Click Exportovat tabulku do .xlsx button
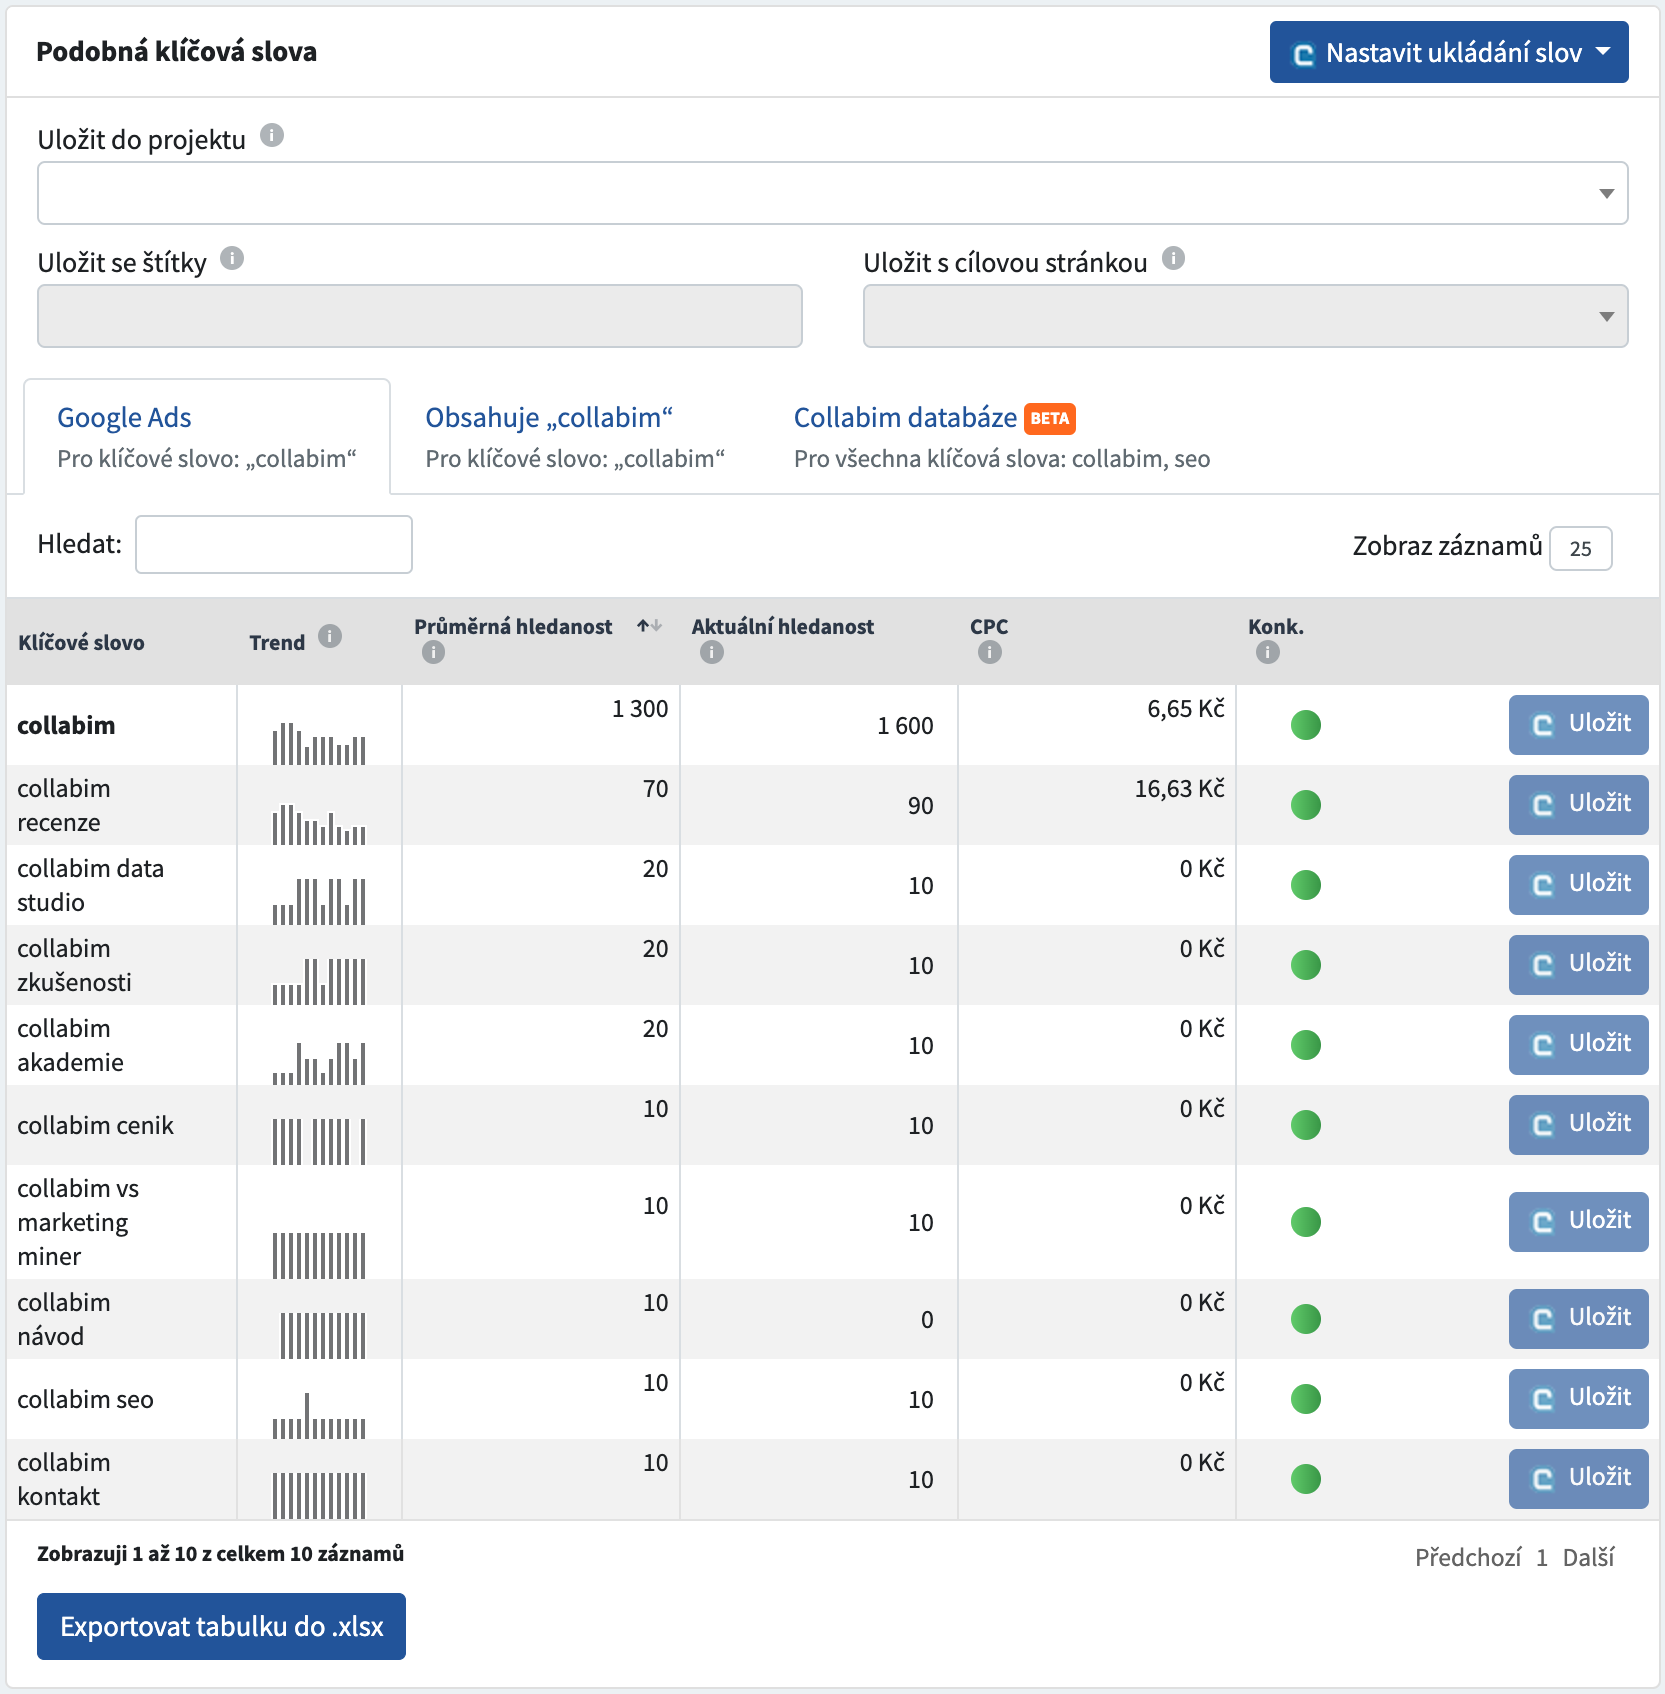This screenshot has width=1665, height=1694. tap(221, 1626)
